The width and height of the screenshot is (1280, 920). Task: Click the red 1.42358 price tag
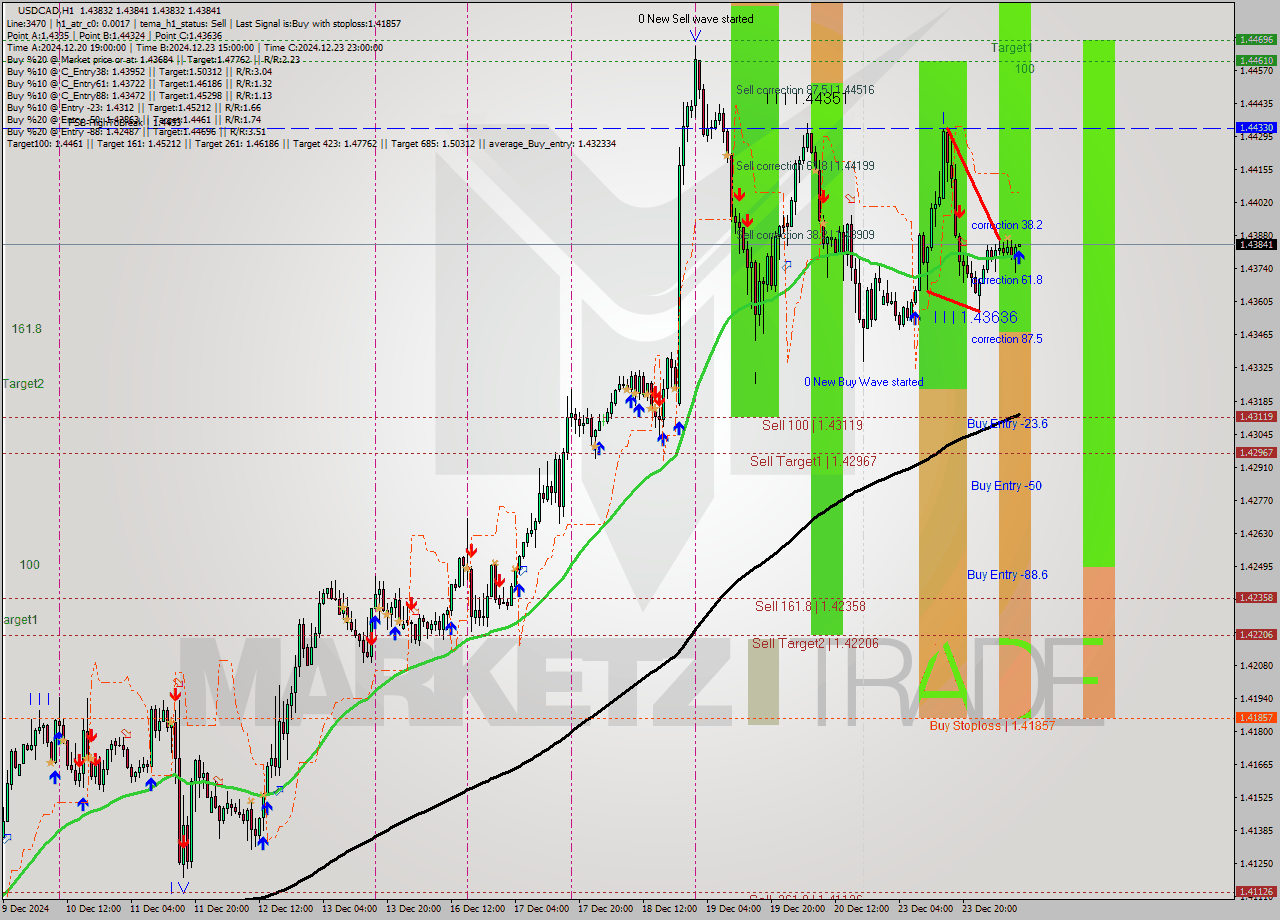click(x=1256, y=597)
